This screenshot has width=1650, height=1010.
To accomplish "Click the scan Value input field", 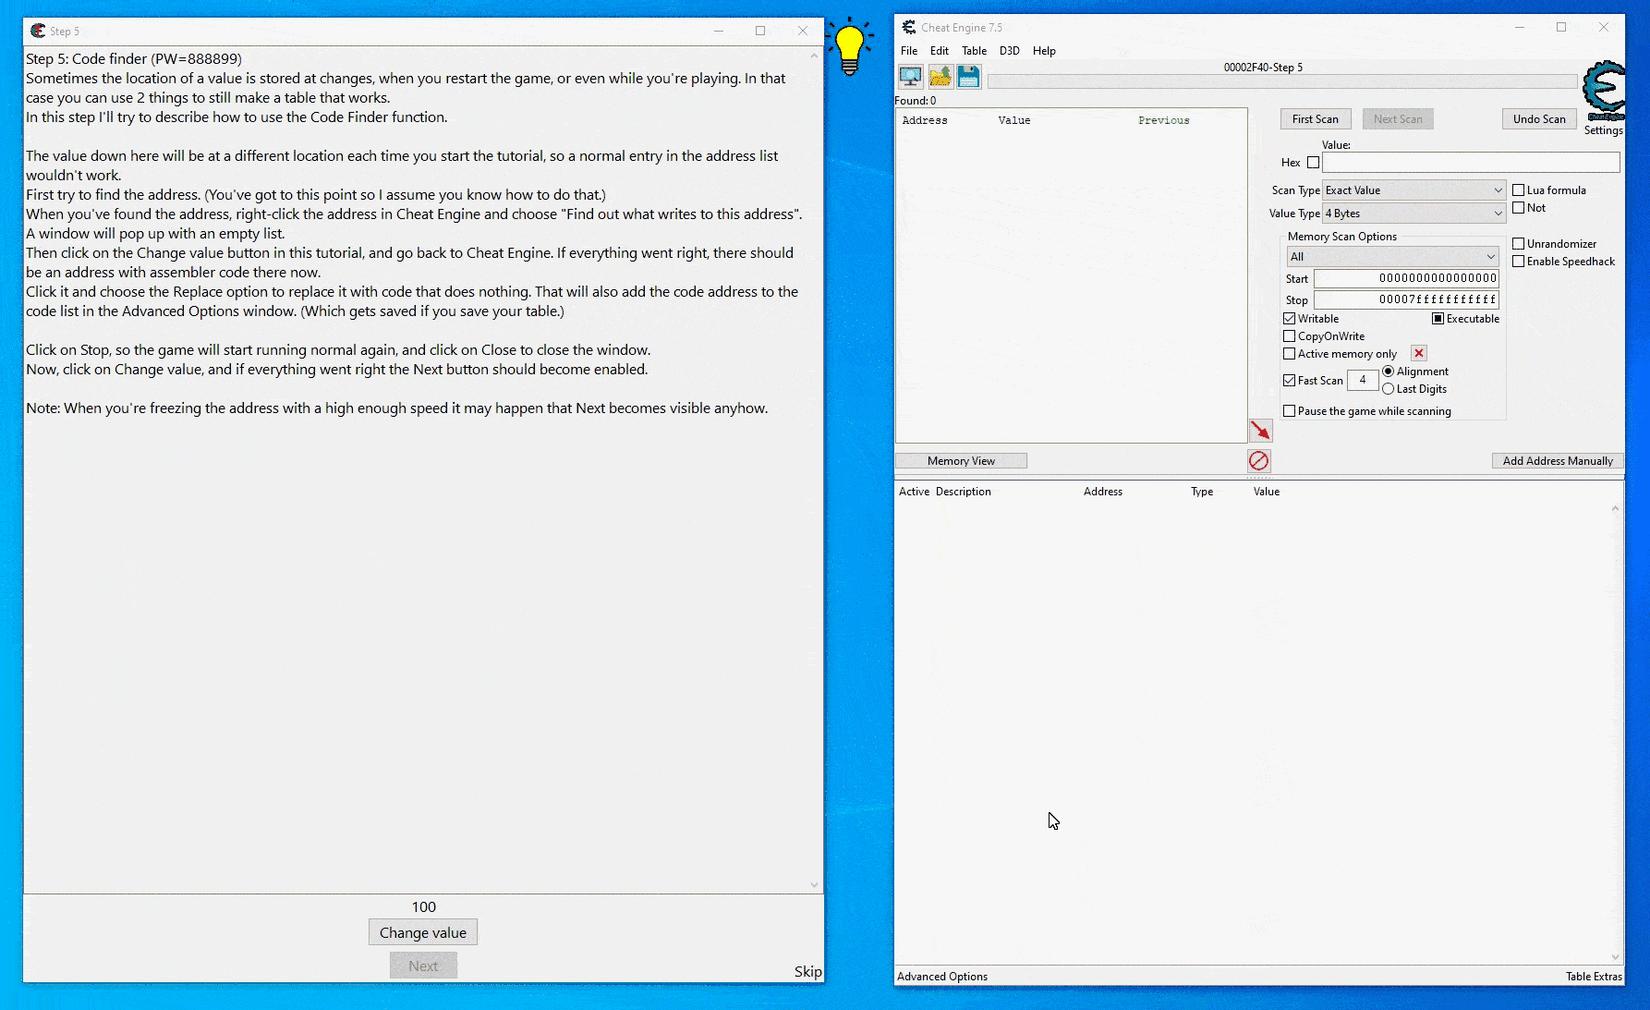I will tap(1470, 162).
